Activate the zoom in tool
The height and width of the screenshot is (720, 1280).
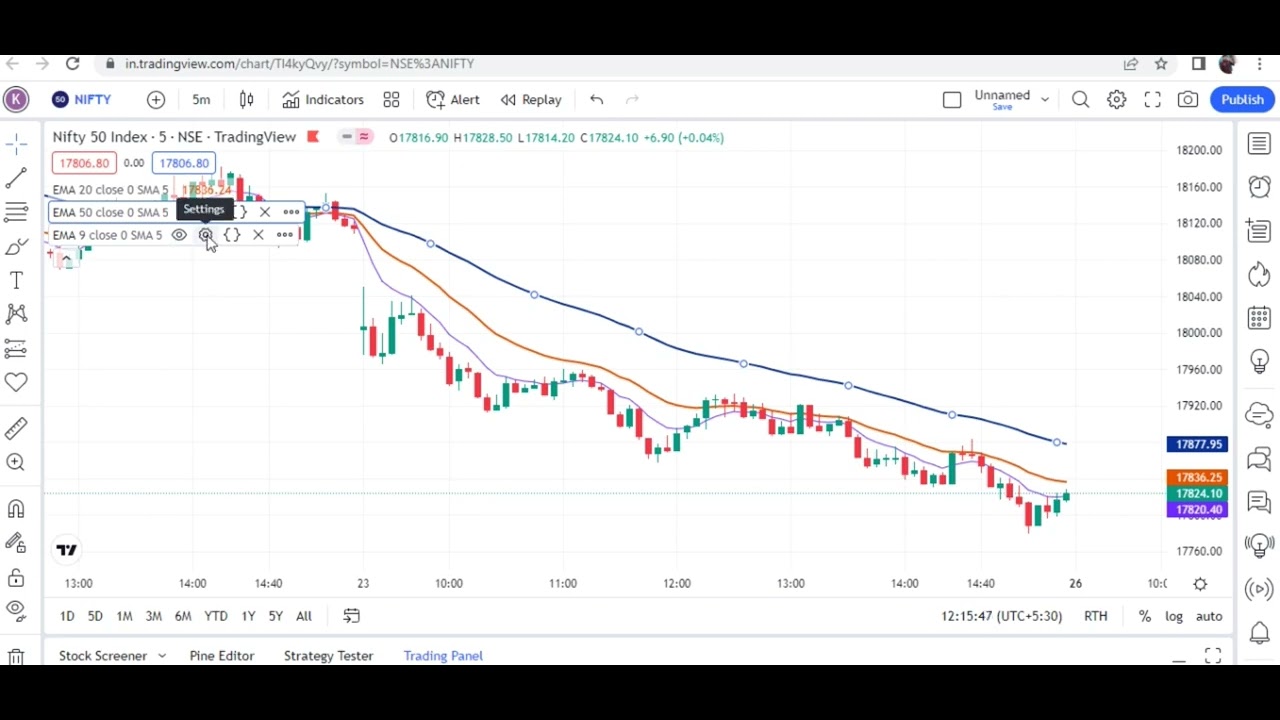16,462
